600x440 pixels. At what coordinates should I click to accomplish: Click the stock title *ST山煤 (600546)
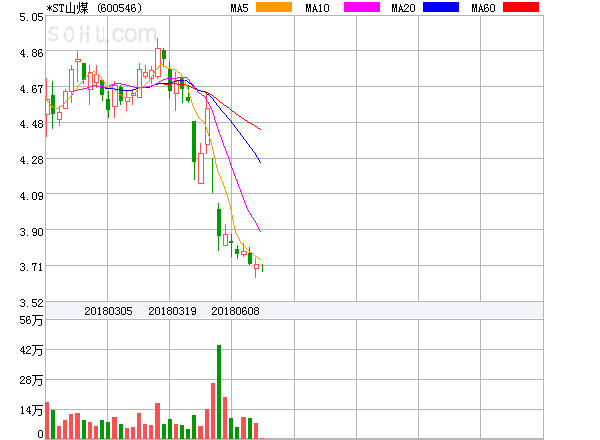(94, 8)
